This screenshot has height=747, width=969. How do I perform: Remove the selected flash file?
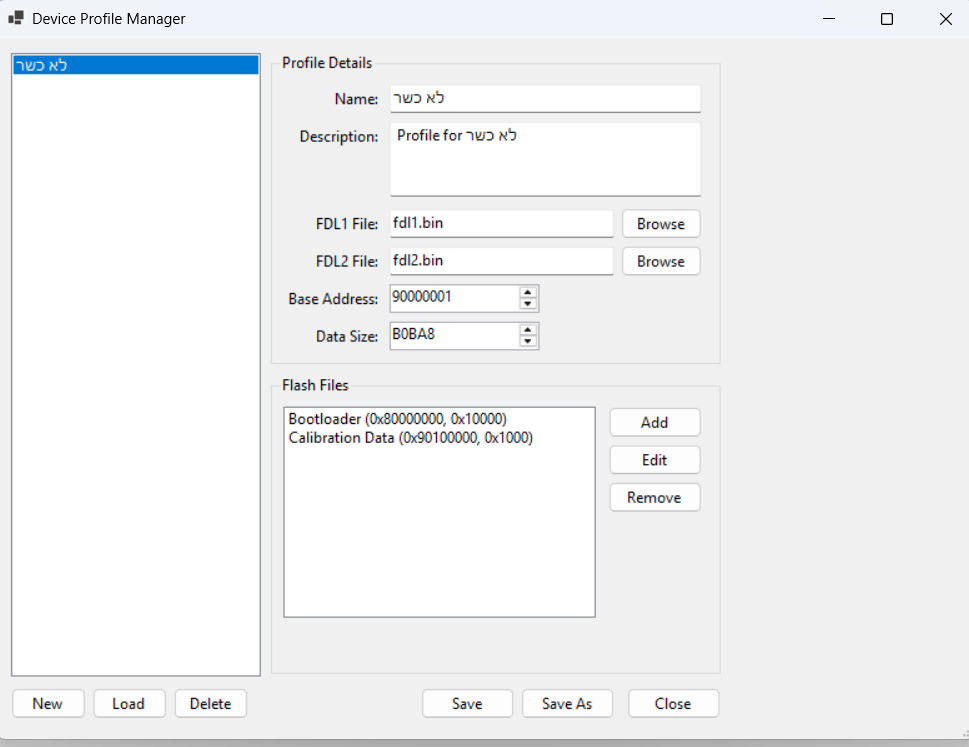[x=654, y=497]
